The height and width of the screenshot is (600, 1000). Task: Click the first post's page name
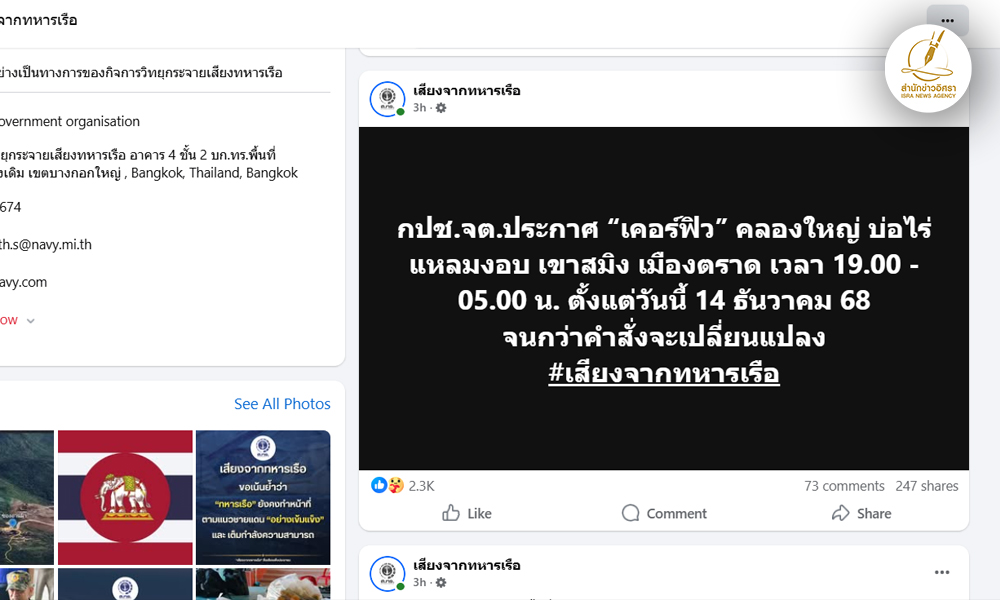click(x=467, y=91)
